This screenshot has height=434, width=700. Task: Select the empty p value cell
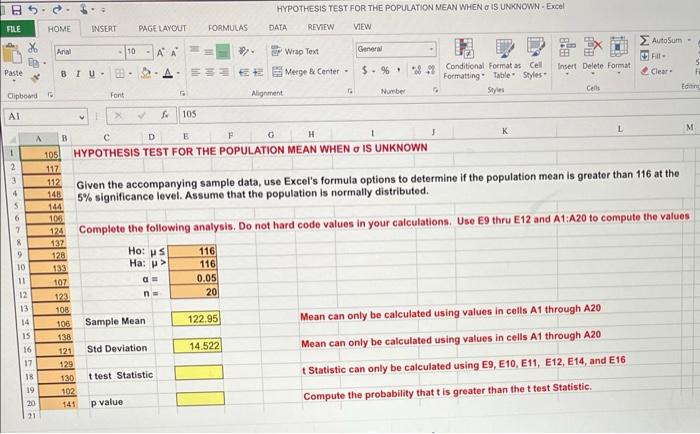pos(200,399)
